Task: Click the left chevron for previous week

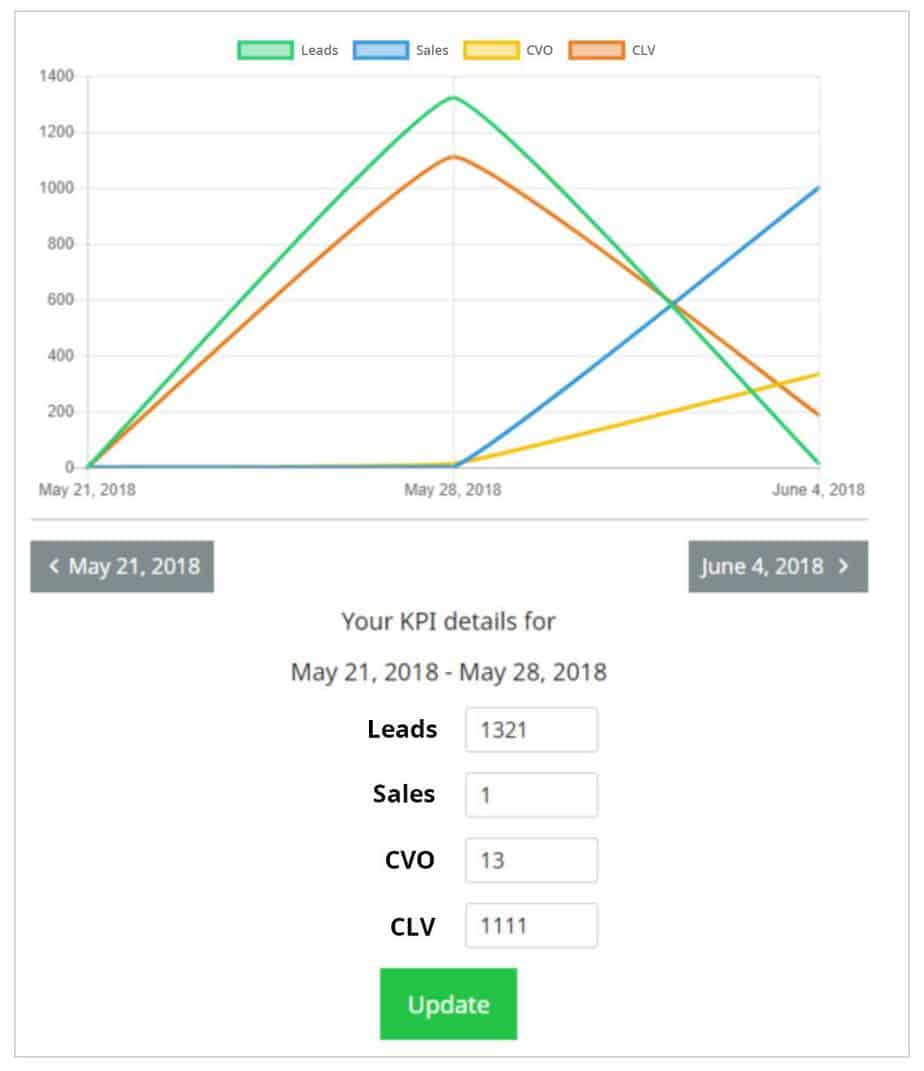Action: [54, 567]
